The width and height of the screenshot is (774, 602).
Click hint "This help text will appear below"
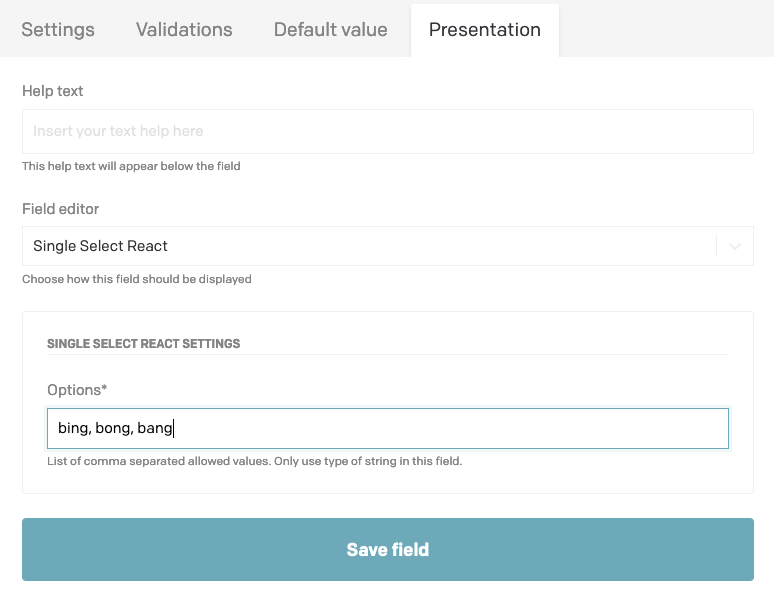(x=131, y=166)
